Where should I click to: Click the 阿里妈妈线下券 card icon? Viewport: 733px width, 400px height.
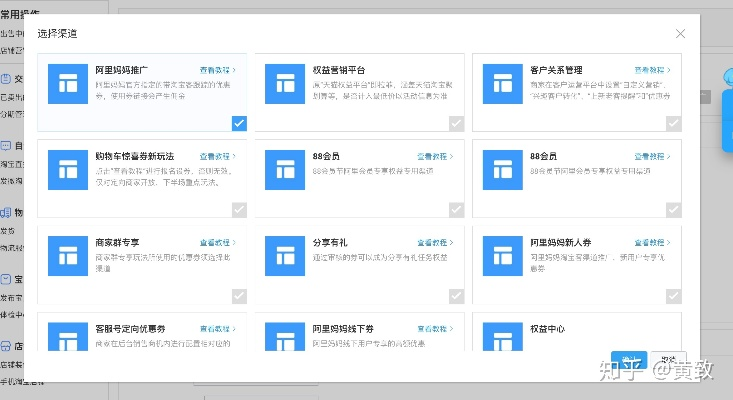[x=285, y=336]
